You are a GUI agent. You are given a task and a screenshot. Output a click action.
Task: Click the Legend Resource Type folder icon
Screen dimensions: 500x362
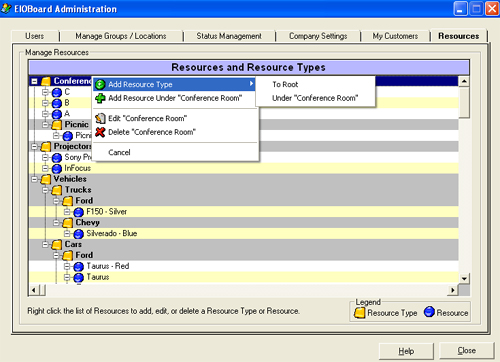click(360, 313)
